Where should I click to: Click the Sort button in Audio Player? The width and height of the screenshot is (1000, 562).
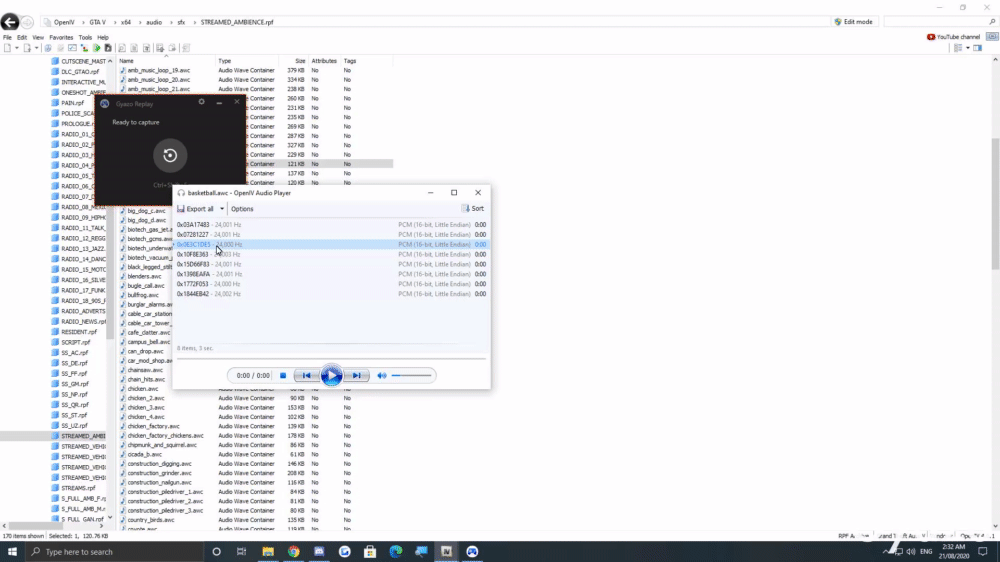click(473, 209)
